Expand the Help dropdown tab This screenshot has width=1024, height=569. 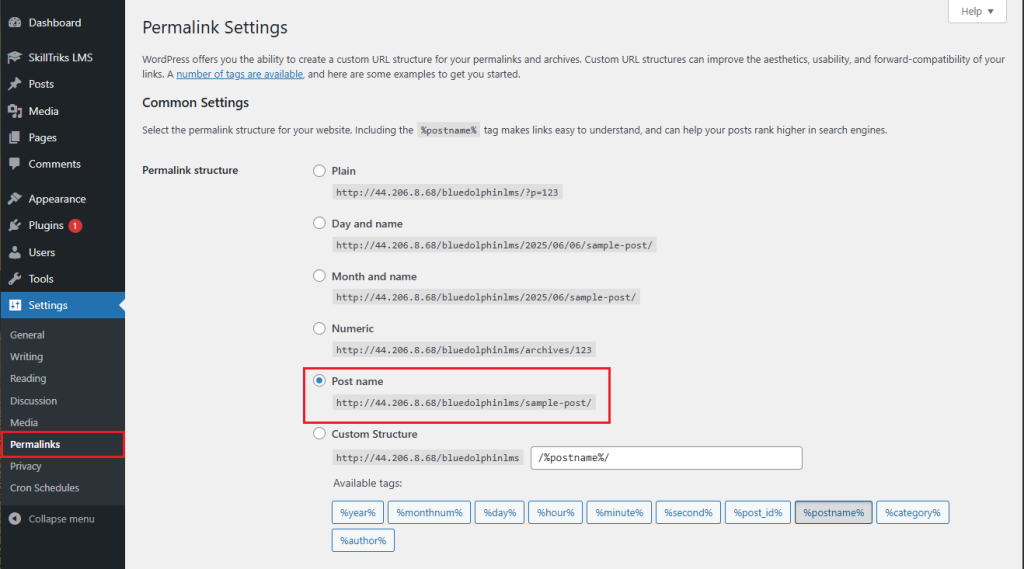coord(976,11)
